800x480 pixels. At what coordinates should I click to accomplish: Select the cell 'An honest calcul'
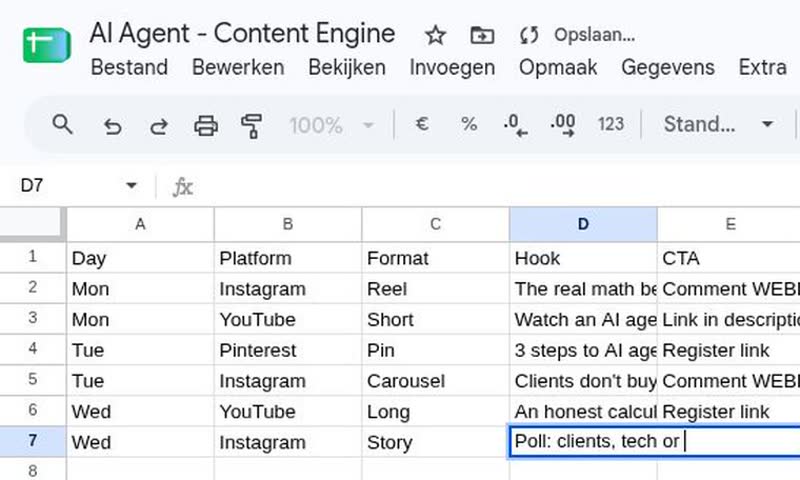tap(583, 411)
